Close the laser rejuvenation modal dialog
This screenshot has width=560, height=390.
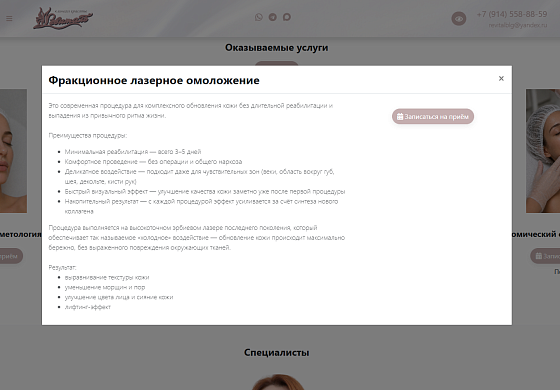[x=501, y=79]
